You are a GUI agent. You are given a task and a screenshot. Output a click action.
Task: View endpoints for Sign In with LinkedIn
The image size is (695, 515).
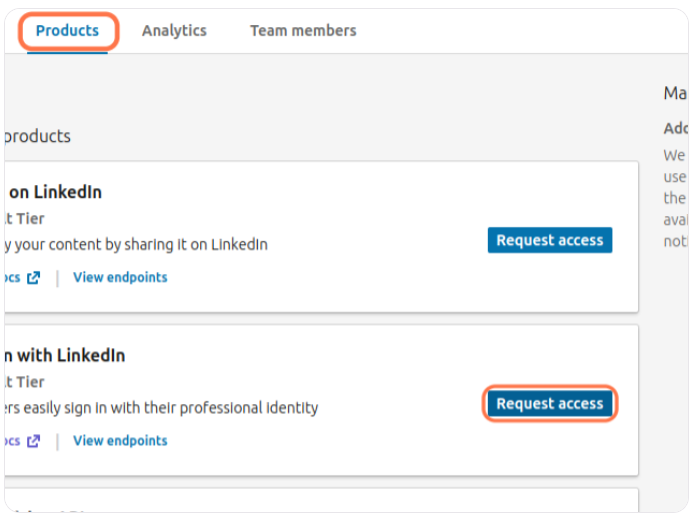point(120,440)
